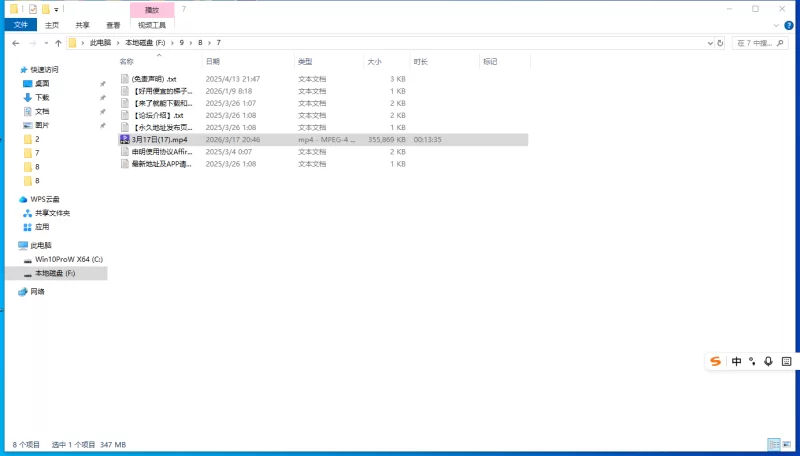Image resolution: width=800 pixels, height=456 pixels.
Task: Click the 应用 apps icon in sidebar
Action: point(28,227)
